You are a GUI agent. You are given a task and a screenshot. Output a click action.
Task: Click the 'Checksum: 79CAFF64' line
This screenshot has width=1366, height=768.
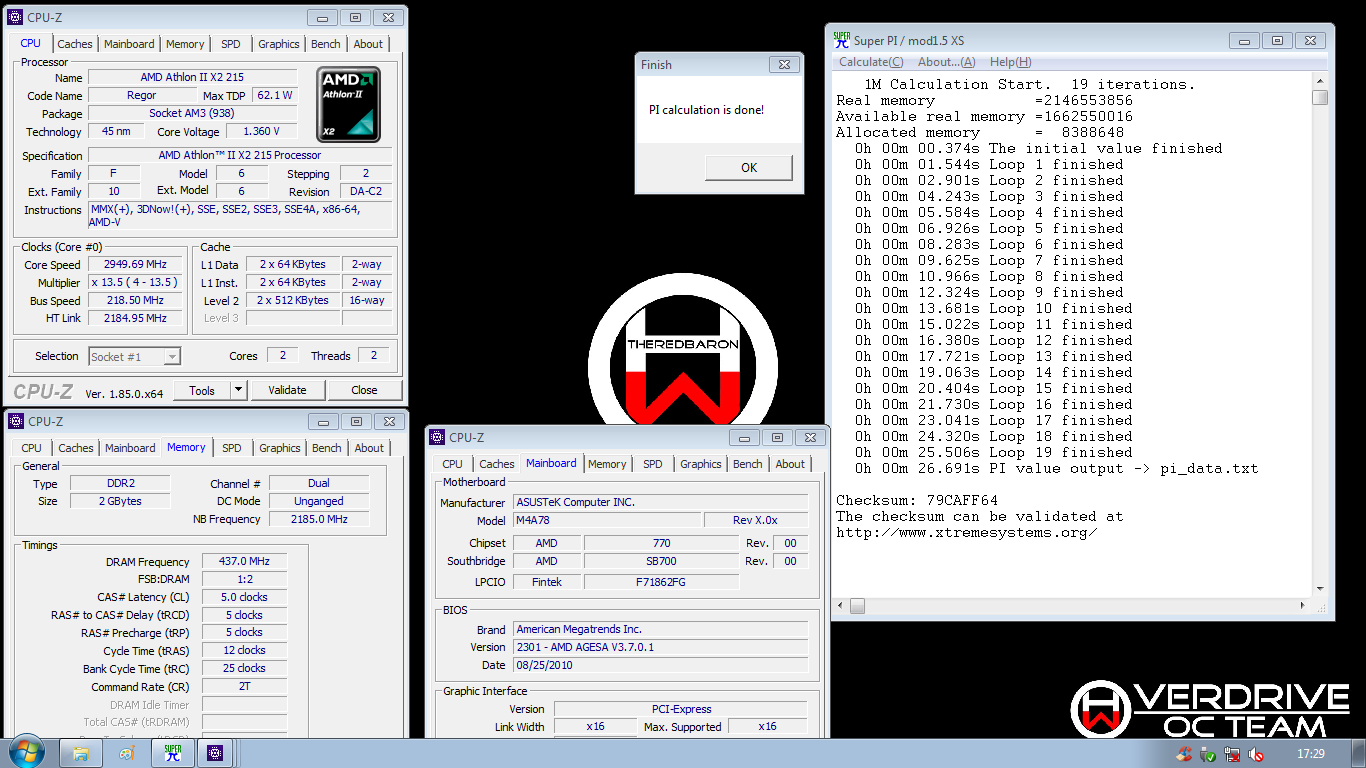coord(917,500)
